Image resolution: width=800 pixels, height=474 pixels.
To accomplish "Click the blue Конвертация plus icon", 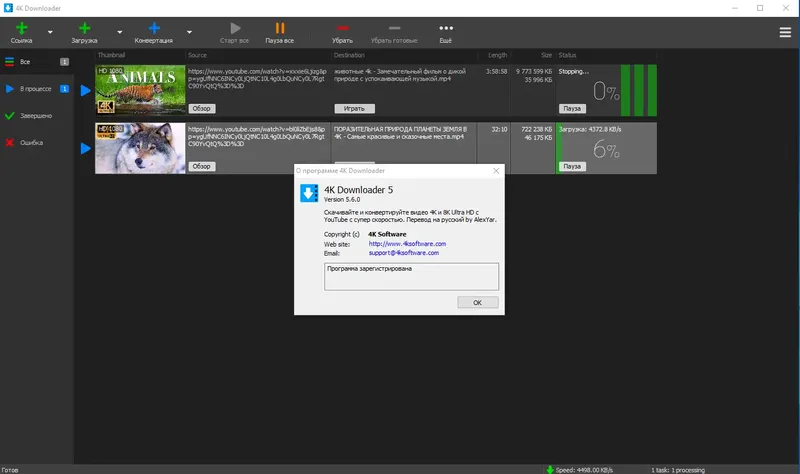I will (x=154, y=28).
